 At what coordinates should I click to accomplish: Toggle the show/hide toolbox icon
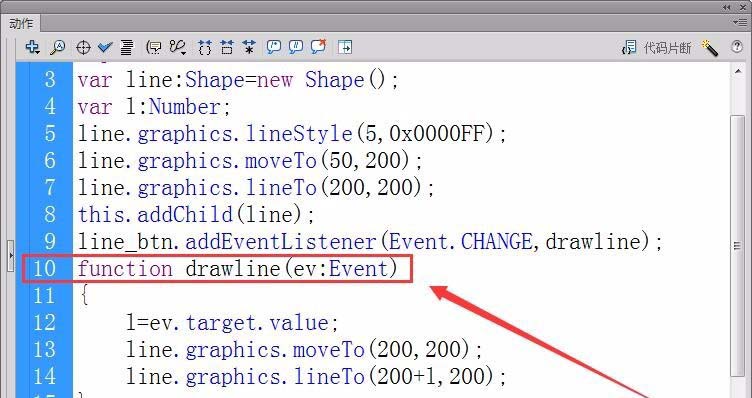[x=345, y=47]
